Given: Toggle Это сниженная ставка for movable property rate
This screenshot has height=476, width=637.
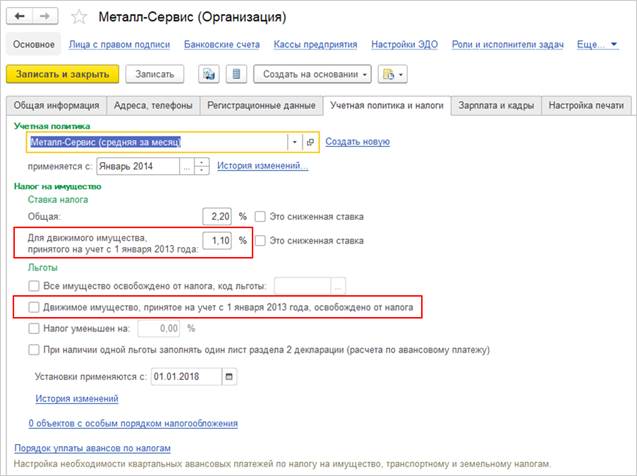Looking at the screenshot, I should pyautogui.click(x=260, y=241).
